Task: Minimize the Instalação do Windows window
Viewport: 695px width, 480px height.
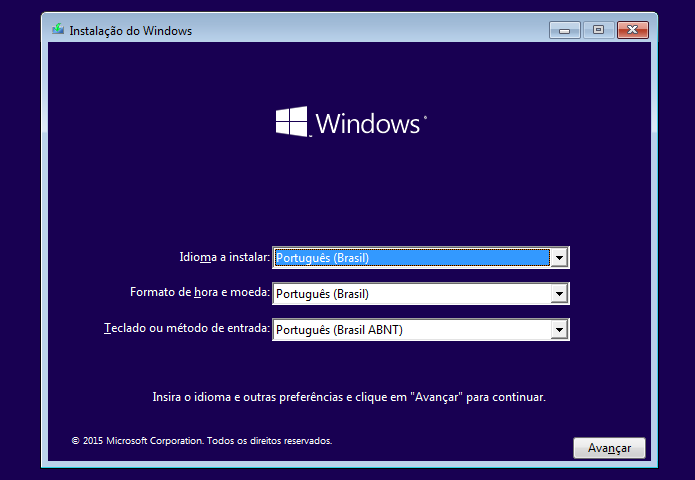Action: coord(564,30)
